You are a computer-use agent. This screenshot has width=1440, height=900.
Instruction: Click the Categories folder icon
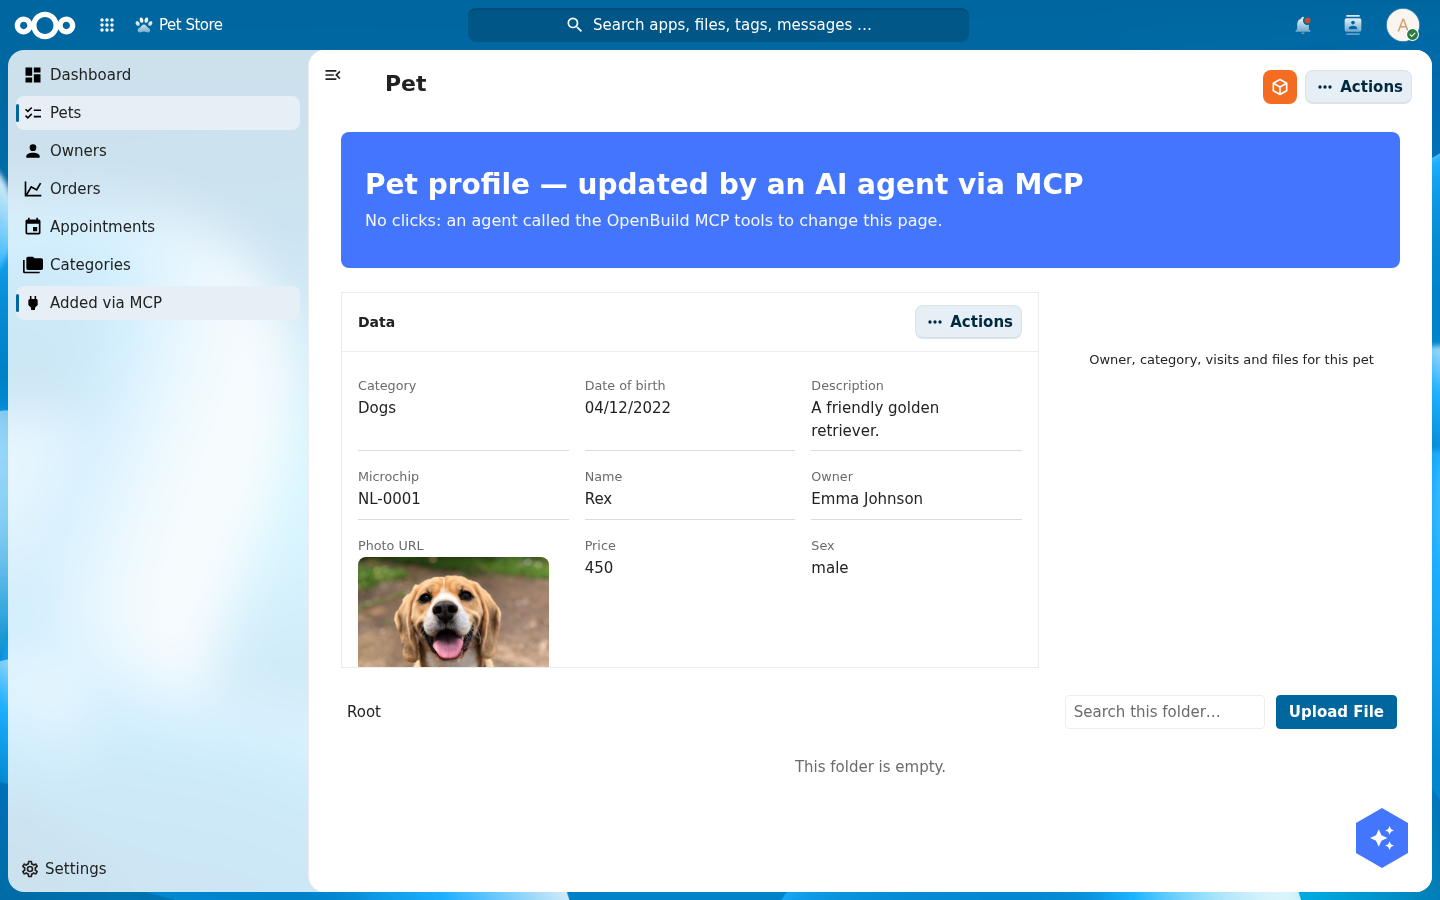33,265
